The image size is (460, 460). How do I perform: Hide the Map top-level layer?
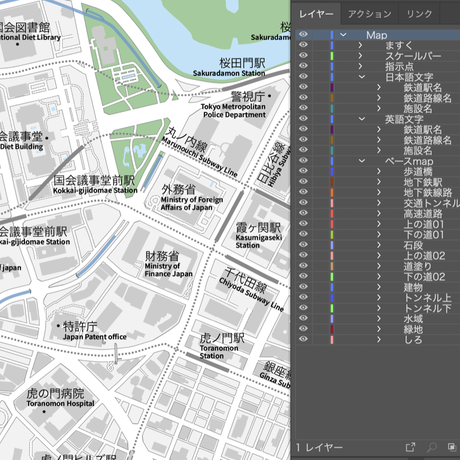click(x=303, y=34)
